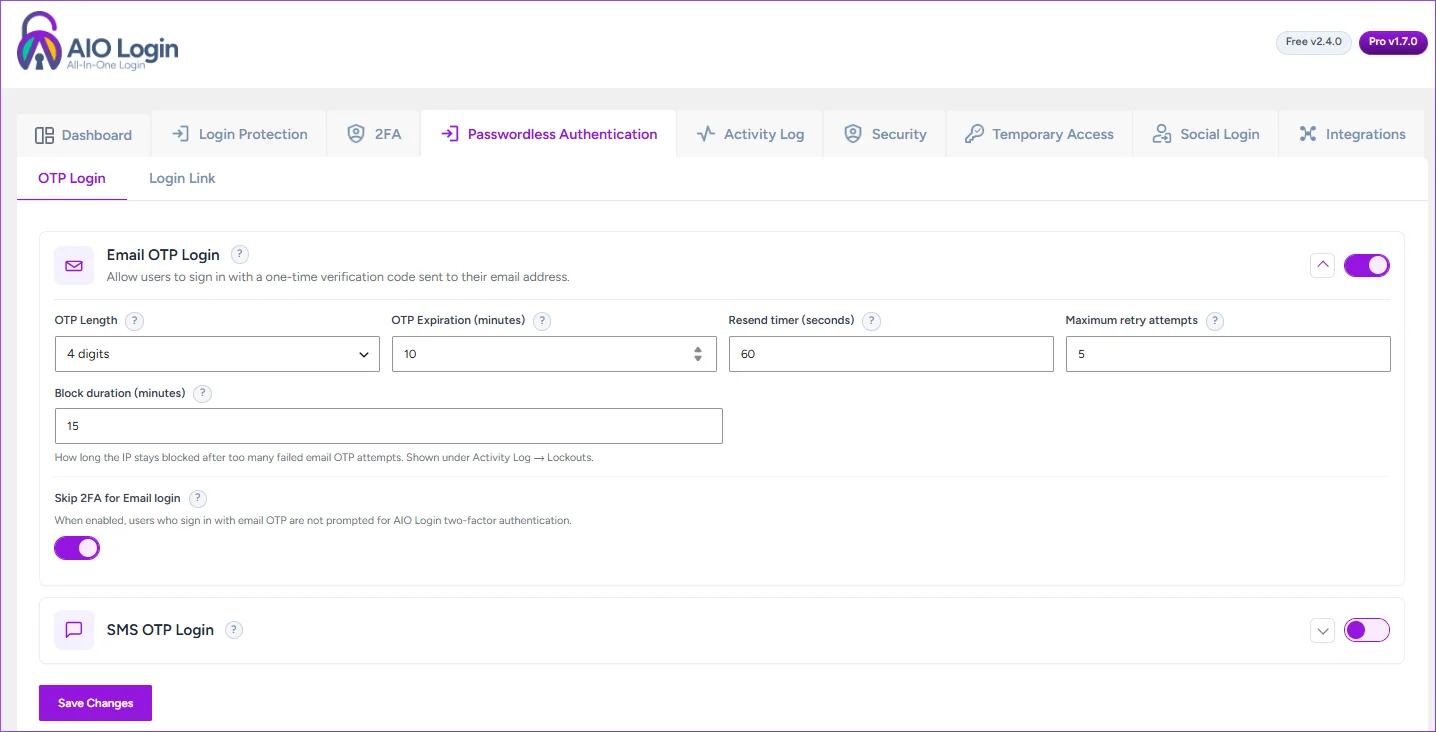The image size is (1436, 732).
Task: Switch to the Security tab
Action: [x=885, y=134]
